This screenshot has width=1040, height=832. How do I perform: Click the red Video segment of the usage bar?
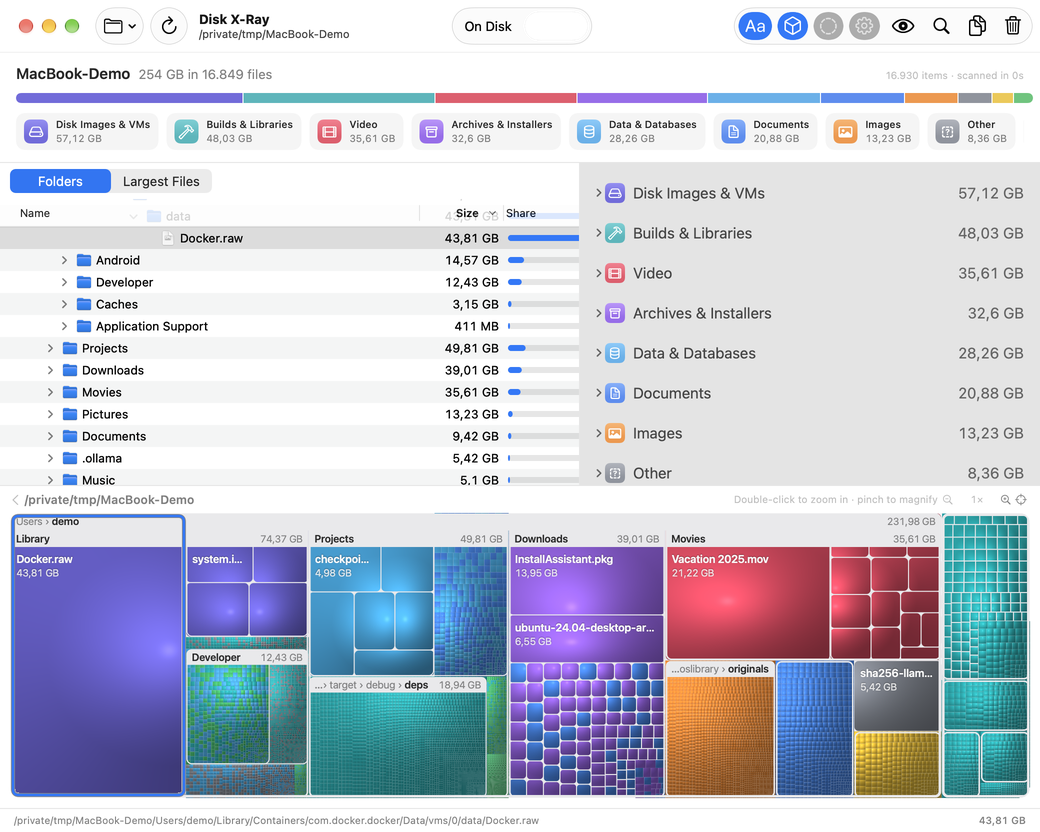pyautogui.click(x=505, y=98)
